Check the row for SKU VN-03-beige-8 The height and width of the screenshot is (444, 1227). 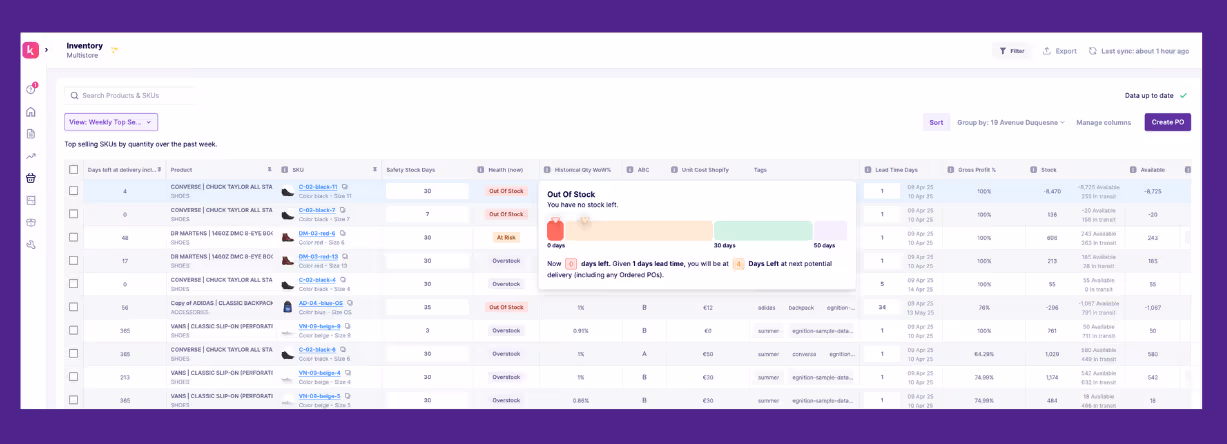click(x=73, y=330)
